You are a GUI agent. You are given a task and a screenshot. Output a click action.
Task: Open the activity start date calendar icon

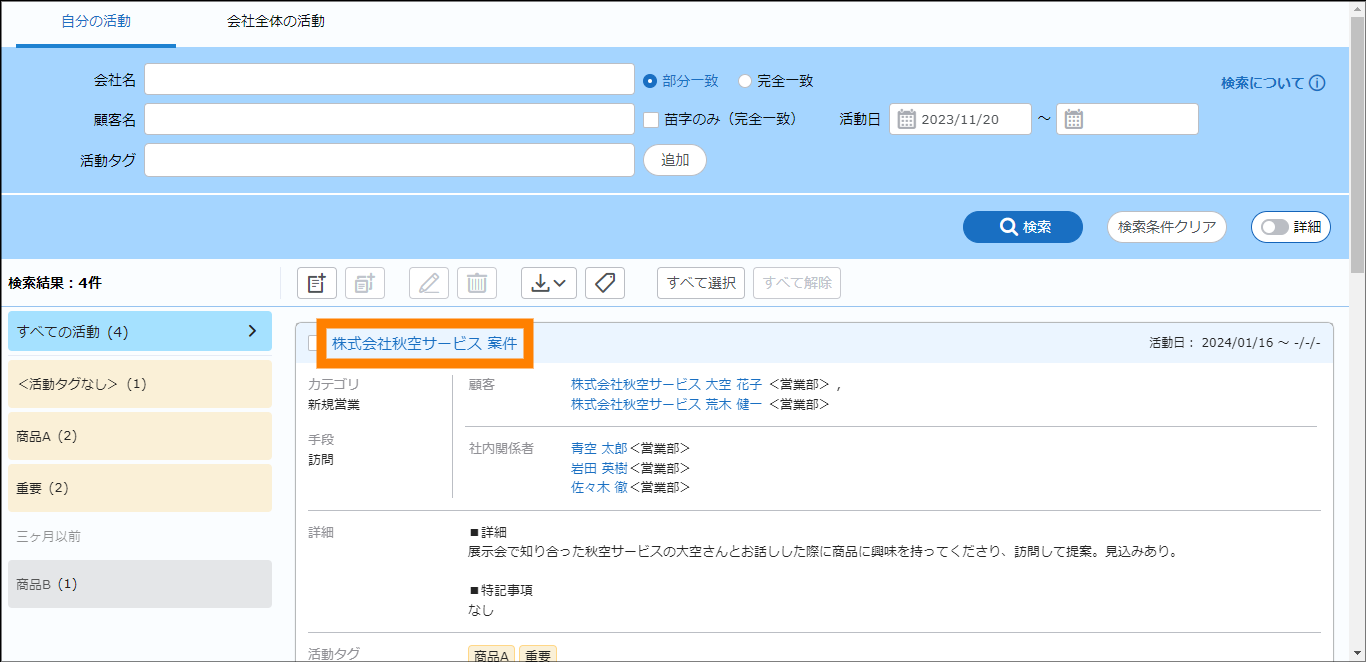pos(907,120)
